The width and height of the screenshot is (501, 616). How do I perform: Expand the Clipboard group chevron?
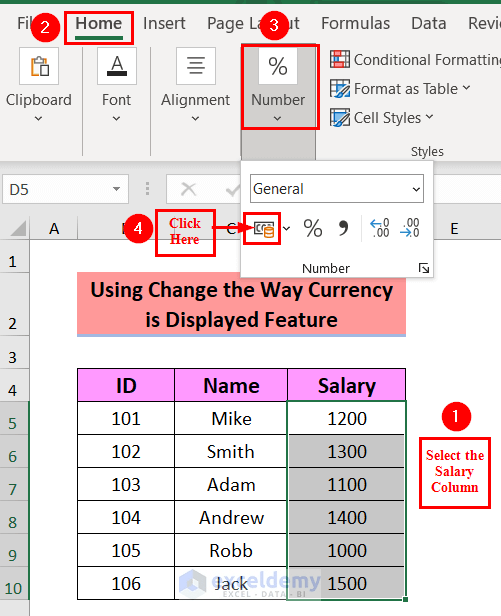pyautogui.click(x=39, y=118)
